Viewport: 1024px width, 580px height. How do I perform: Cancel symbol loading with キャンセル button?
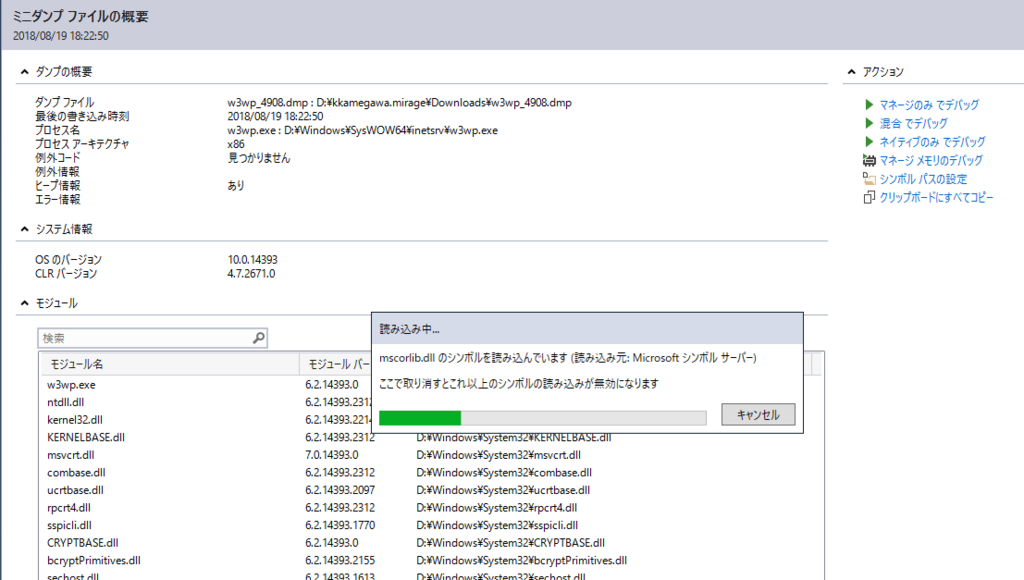click(x=758, y=415)
